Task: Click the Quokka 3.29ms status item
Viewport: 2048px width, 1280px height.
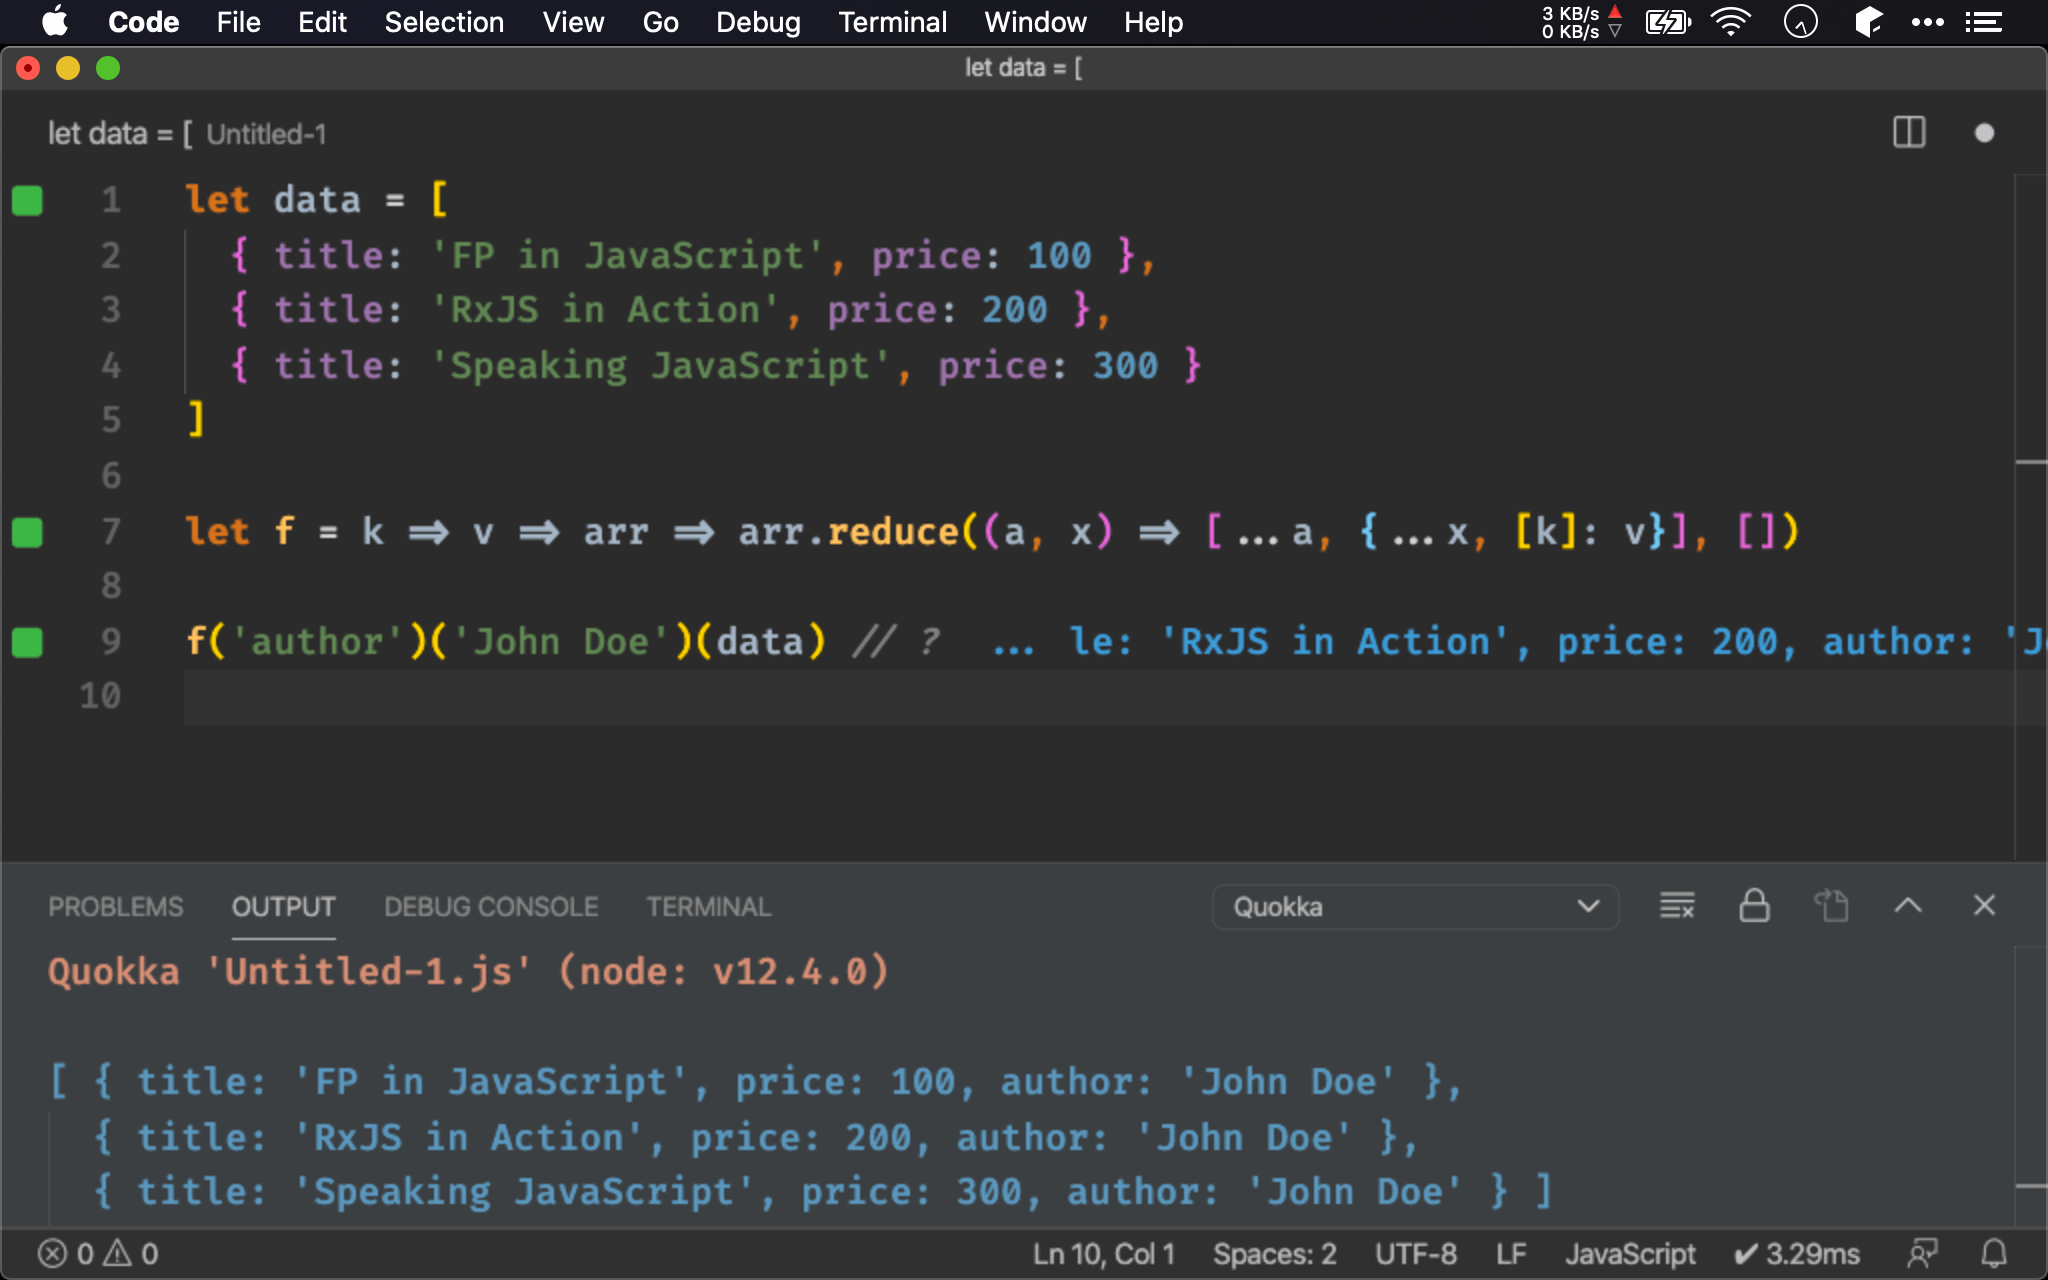Action: coord(1797,1254)
